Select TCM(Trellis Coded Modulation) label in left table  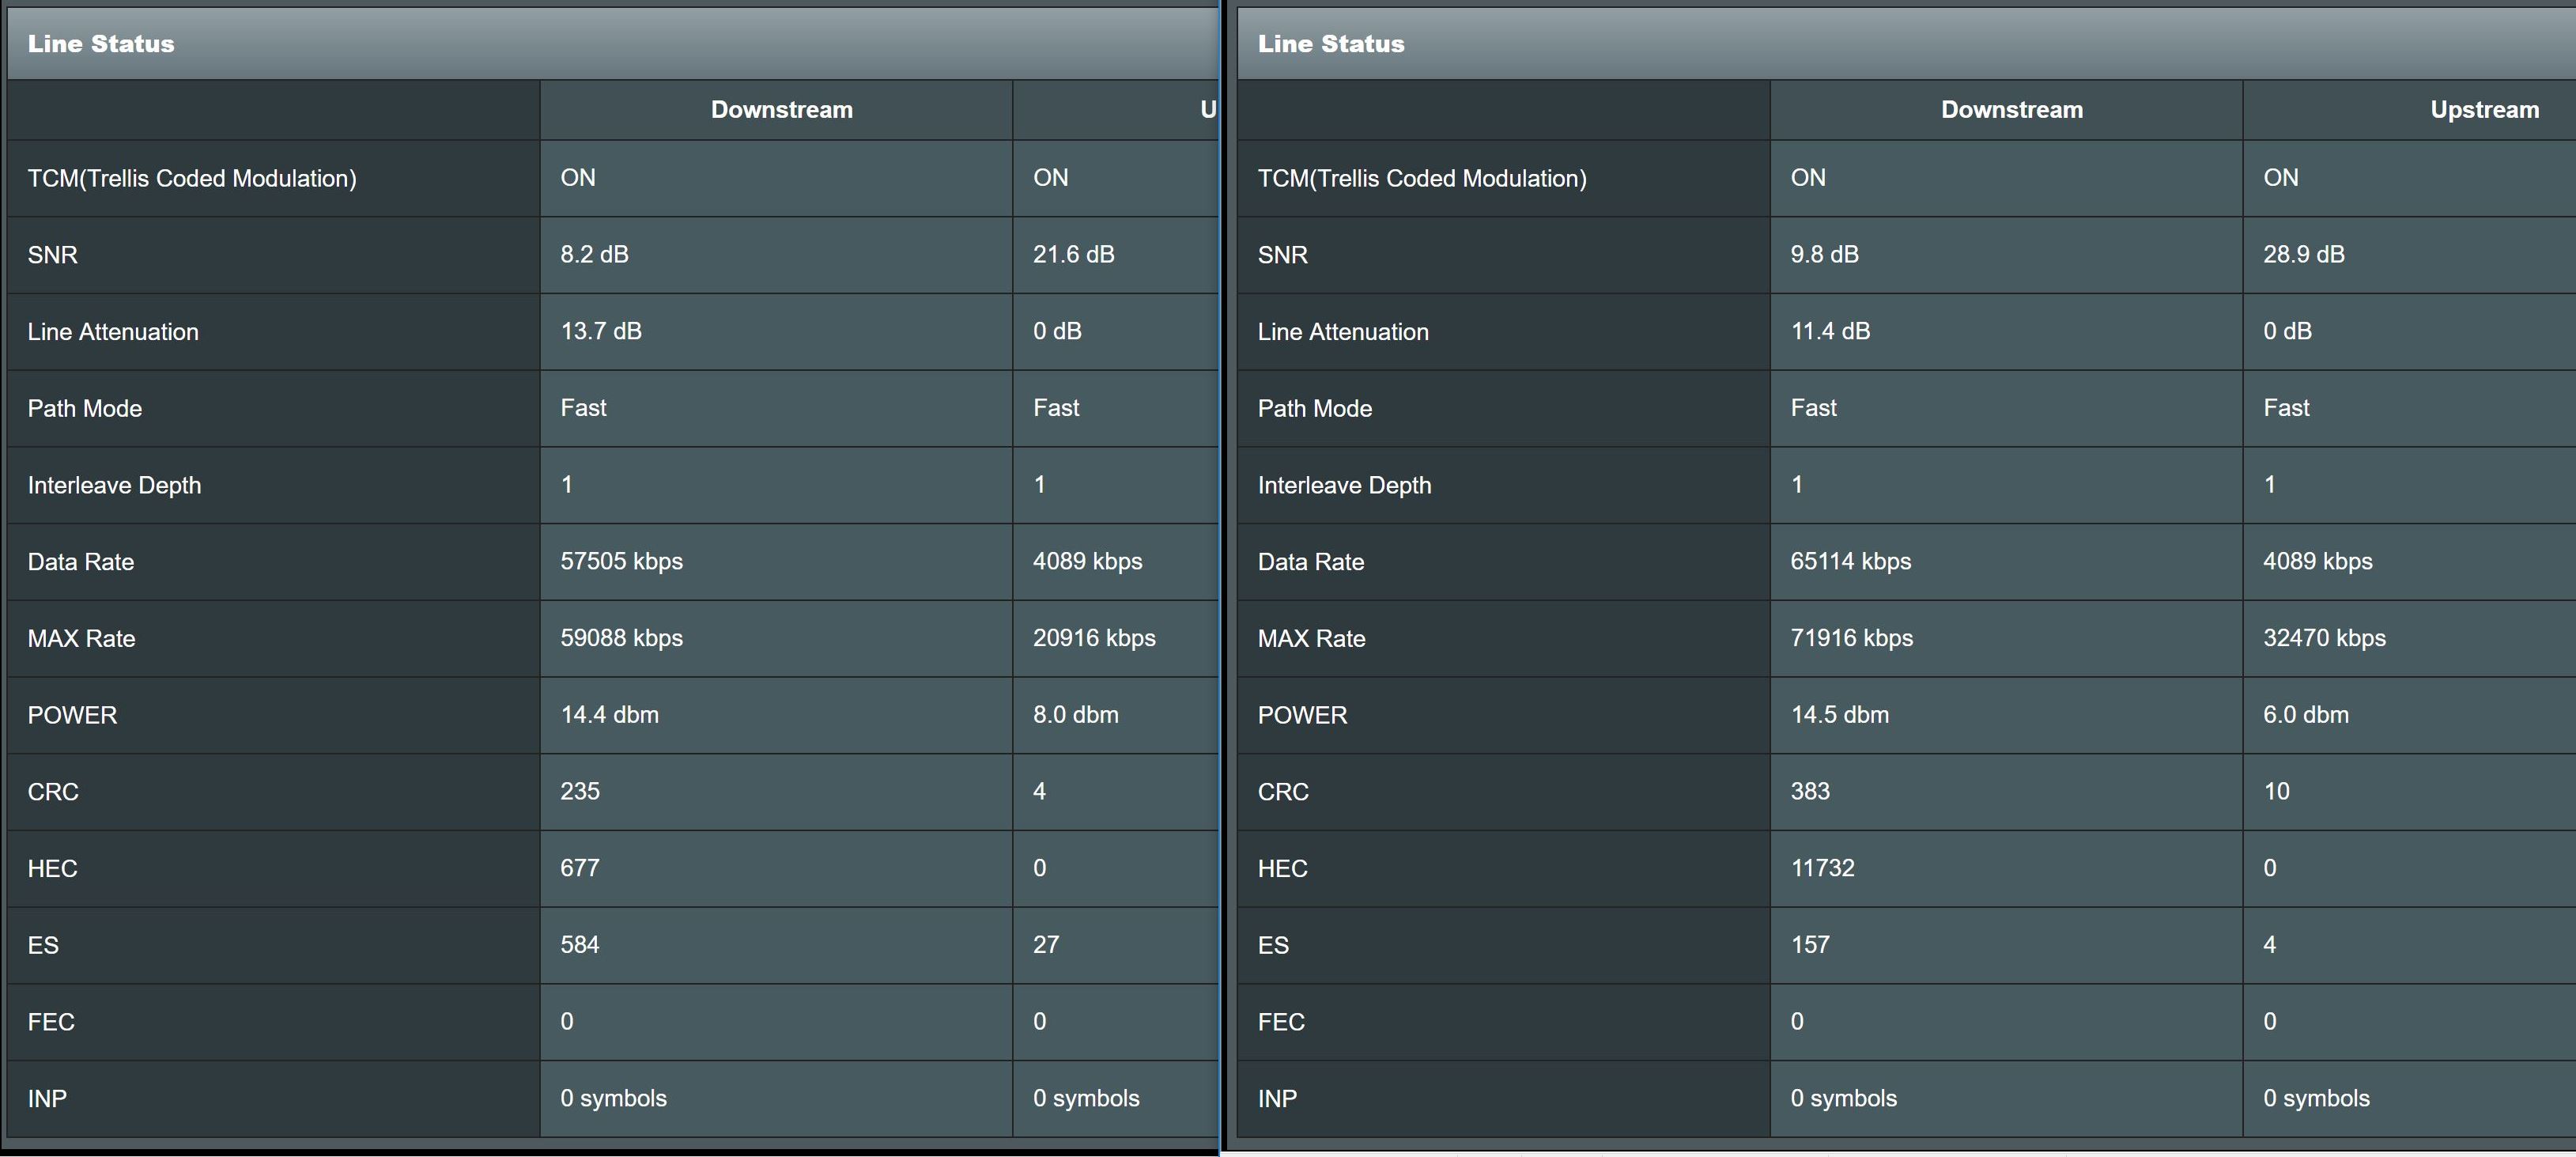click(192, 178)
